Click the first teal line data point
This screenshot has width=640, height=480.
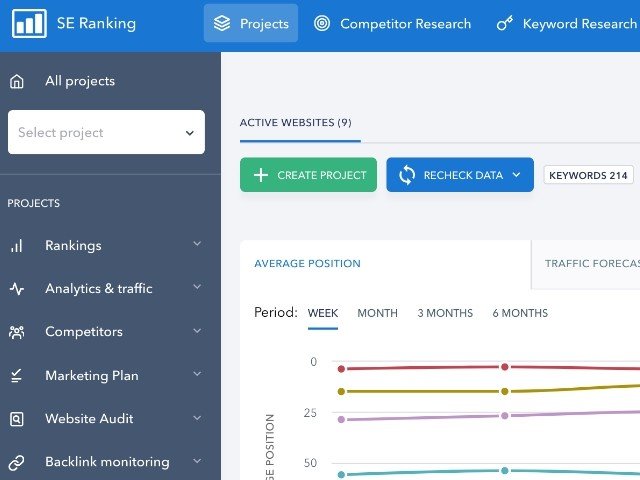click(341, 475)
